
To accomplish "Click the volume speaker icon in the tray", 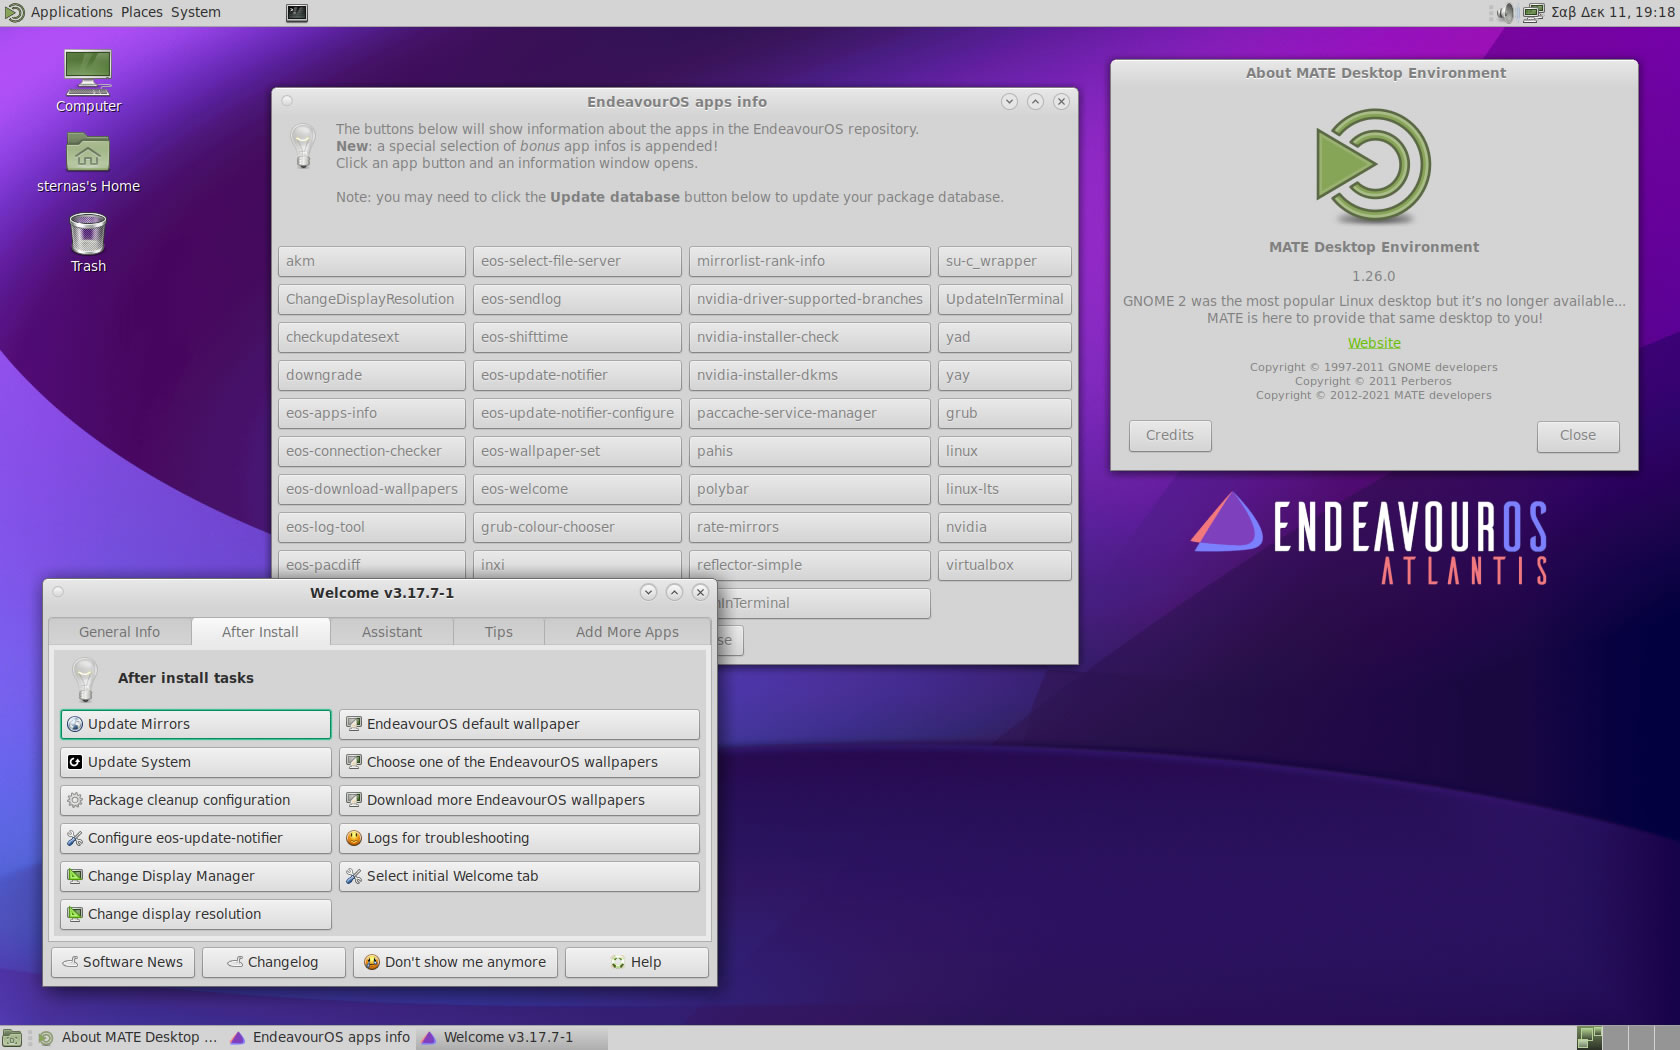I will pos(1505,13).
